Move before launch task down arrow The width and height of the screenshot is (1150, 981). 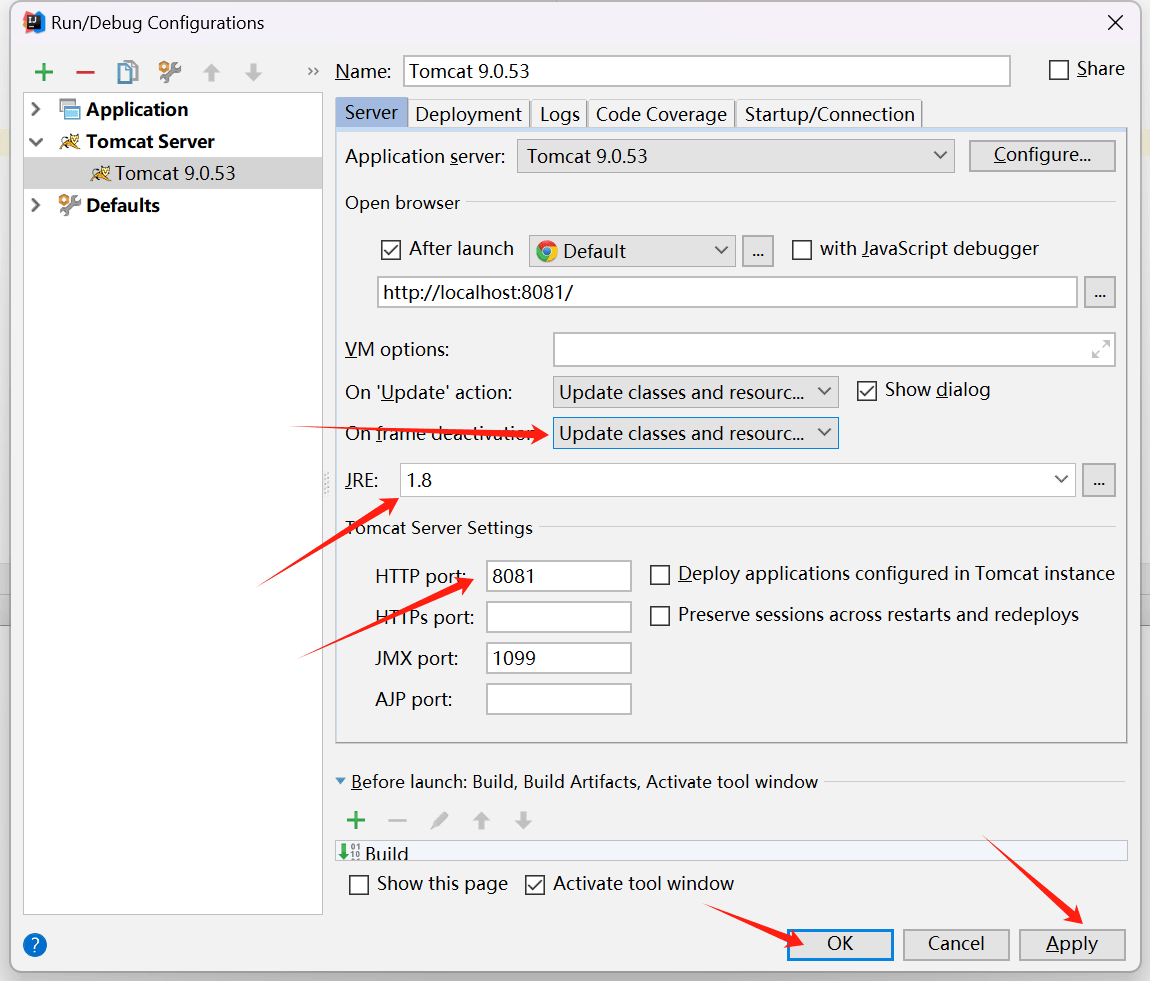(523, 820)
